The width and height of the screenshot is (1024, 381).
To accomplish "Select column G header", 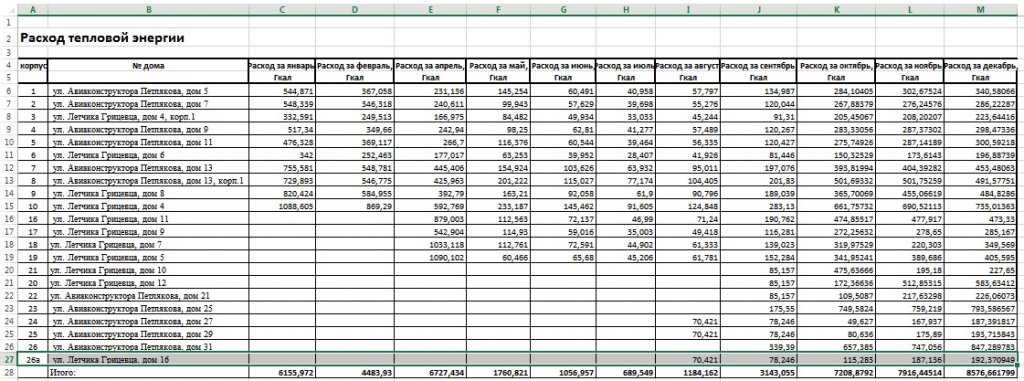I will (x=562, y=9).
